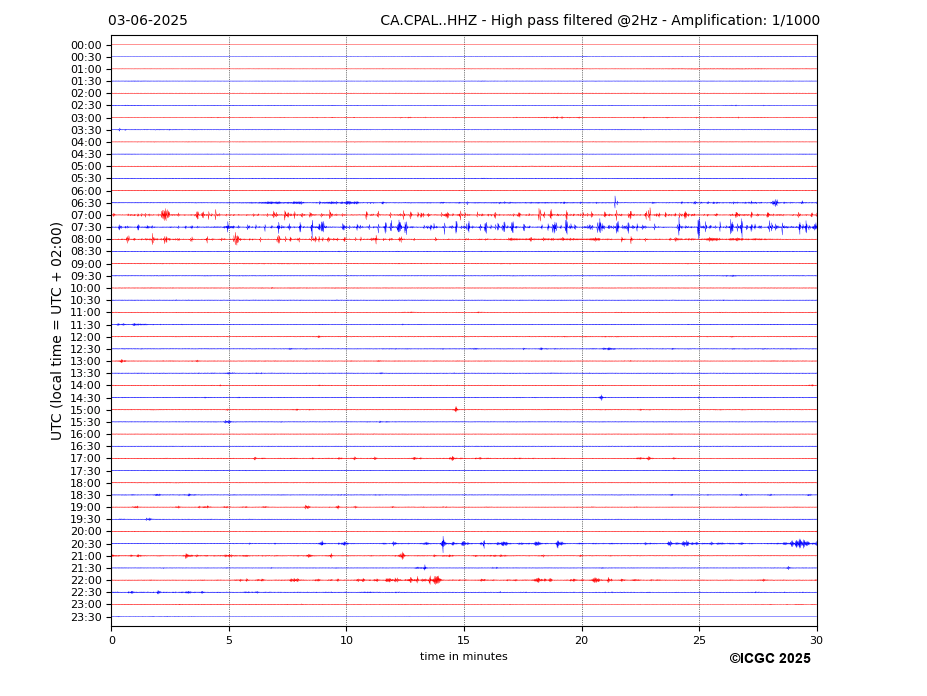Click the 09:30 row label
Screen dimensions: 927x696
point(86,276)
